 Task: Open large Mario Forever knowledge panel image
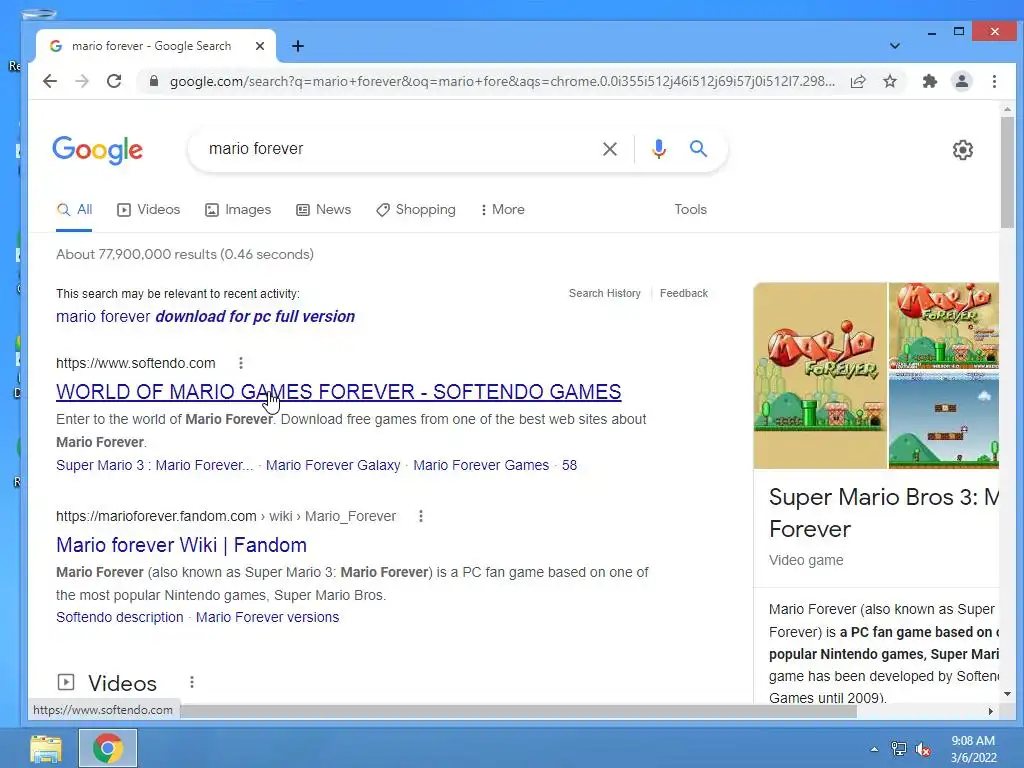click(x=820, y=376)
